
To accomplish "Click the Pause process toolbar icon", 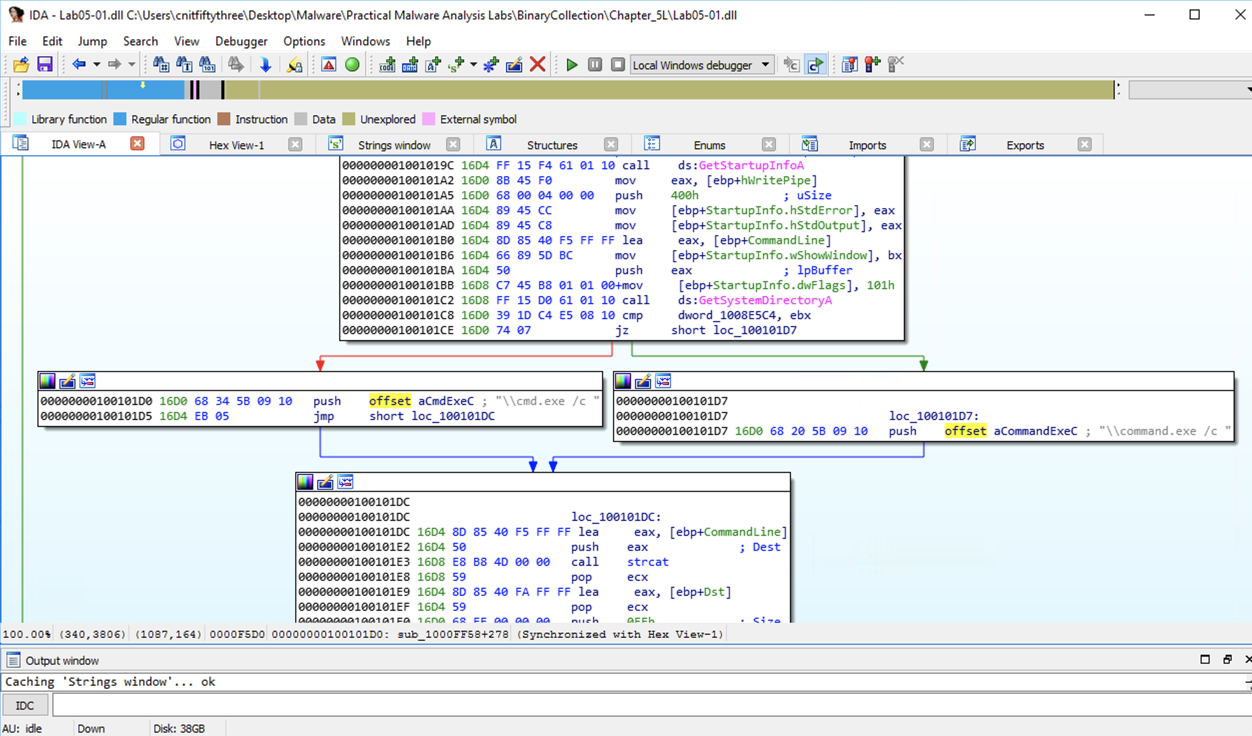I will 595,65.
